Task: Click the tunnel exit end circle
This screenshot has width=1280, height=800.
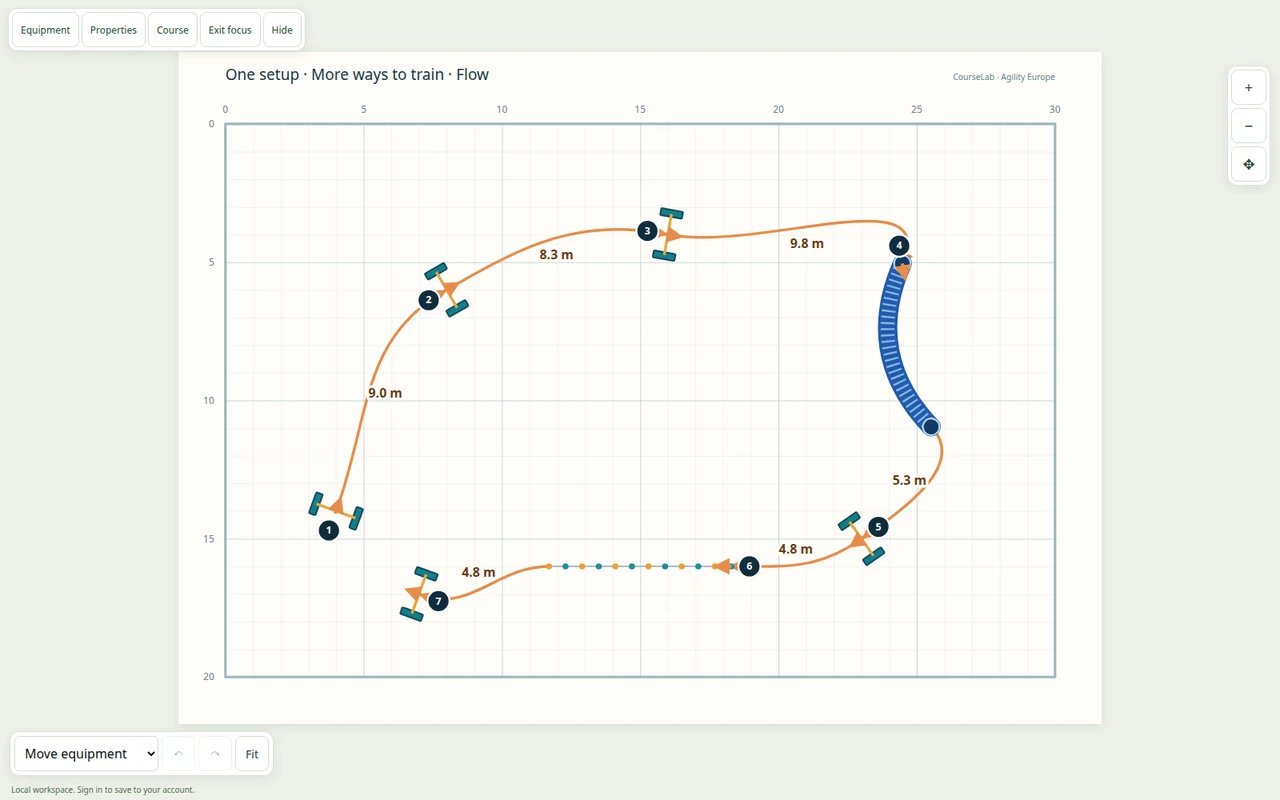Action: coord(931,427)
